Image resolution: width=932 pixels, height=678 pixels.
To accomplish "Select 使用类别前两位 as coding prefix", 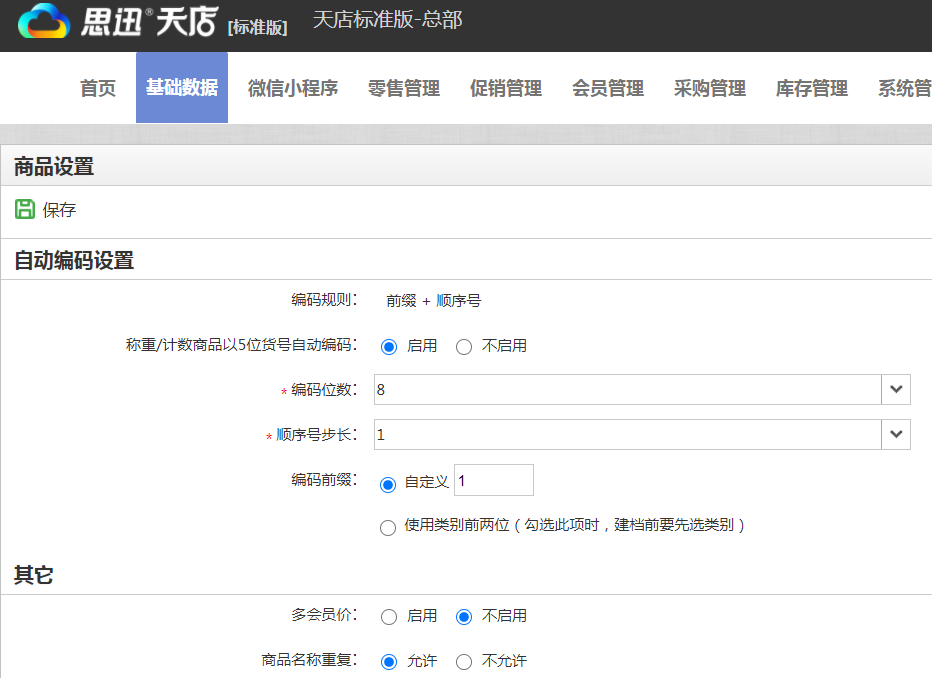I will (x=387, y=527).
